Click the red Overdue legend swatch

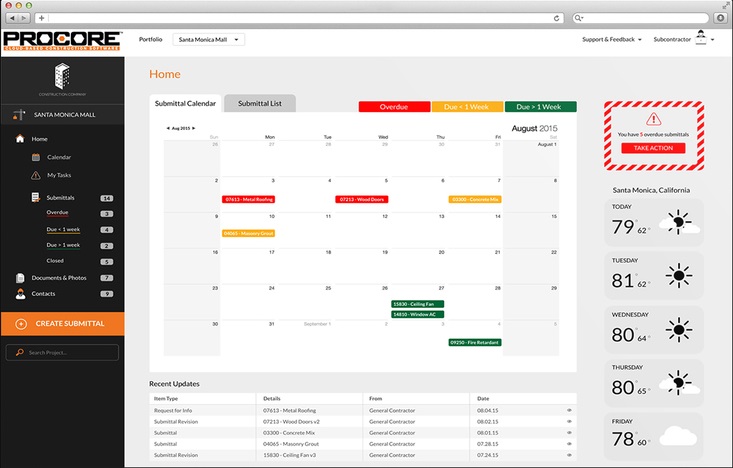point(394,106)
